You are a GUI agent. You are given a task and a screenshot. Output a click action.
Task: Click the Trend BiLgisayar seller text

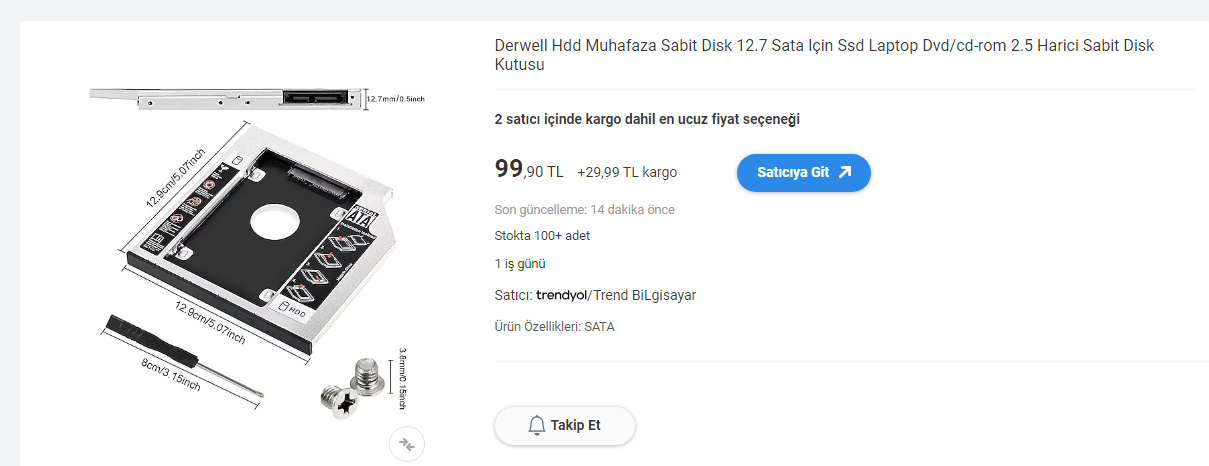pyautogui.click(x=644, y=295)
